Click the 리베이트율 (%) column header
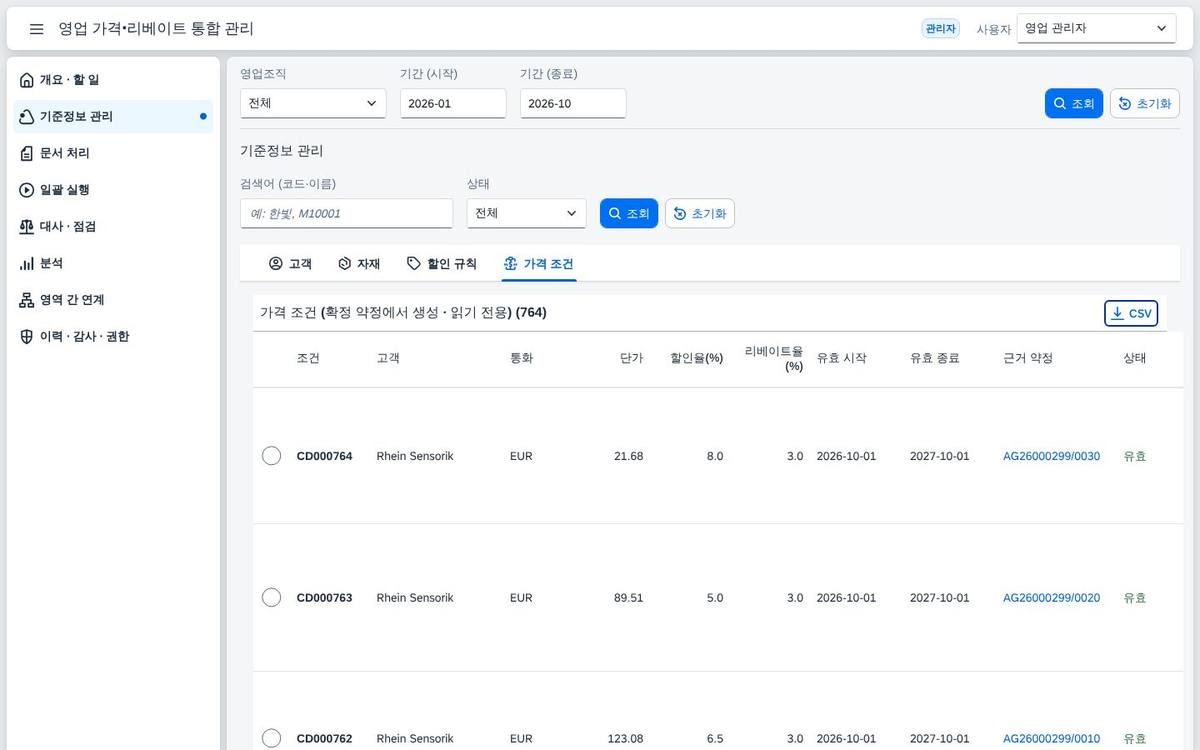Screen dimensions: 1200x750 point(774,358)
